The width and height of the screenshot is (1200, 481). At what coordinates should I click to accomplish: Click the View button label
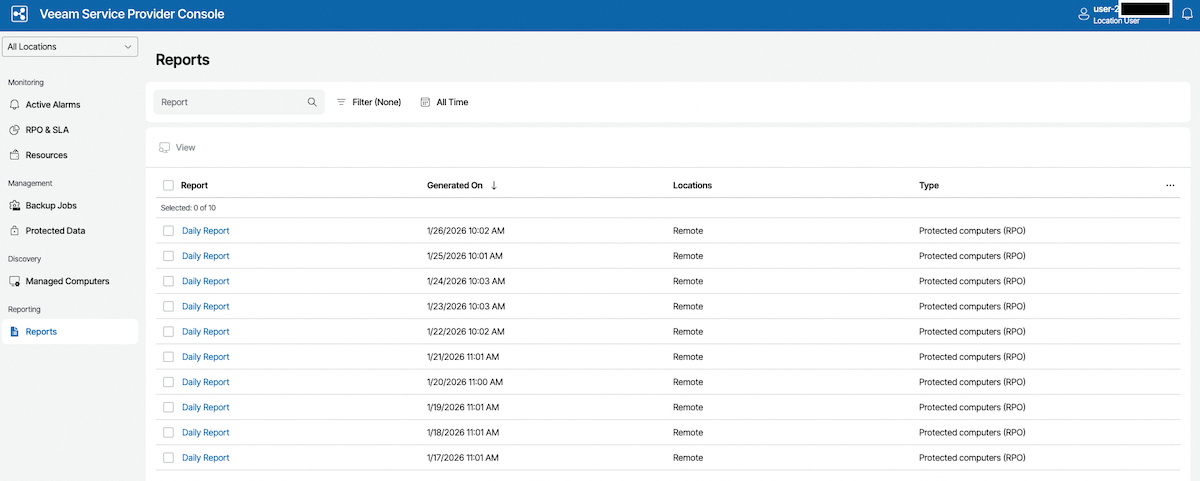click(186, 148)
